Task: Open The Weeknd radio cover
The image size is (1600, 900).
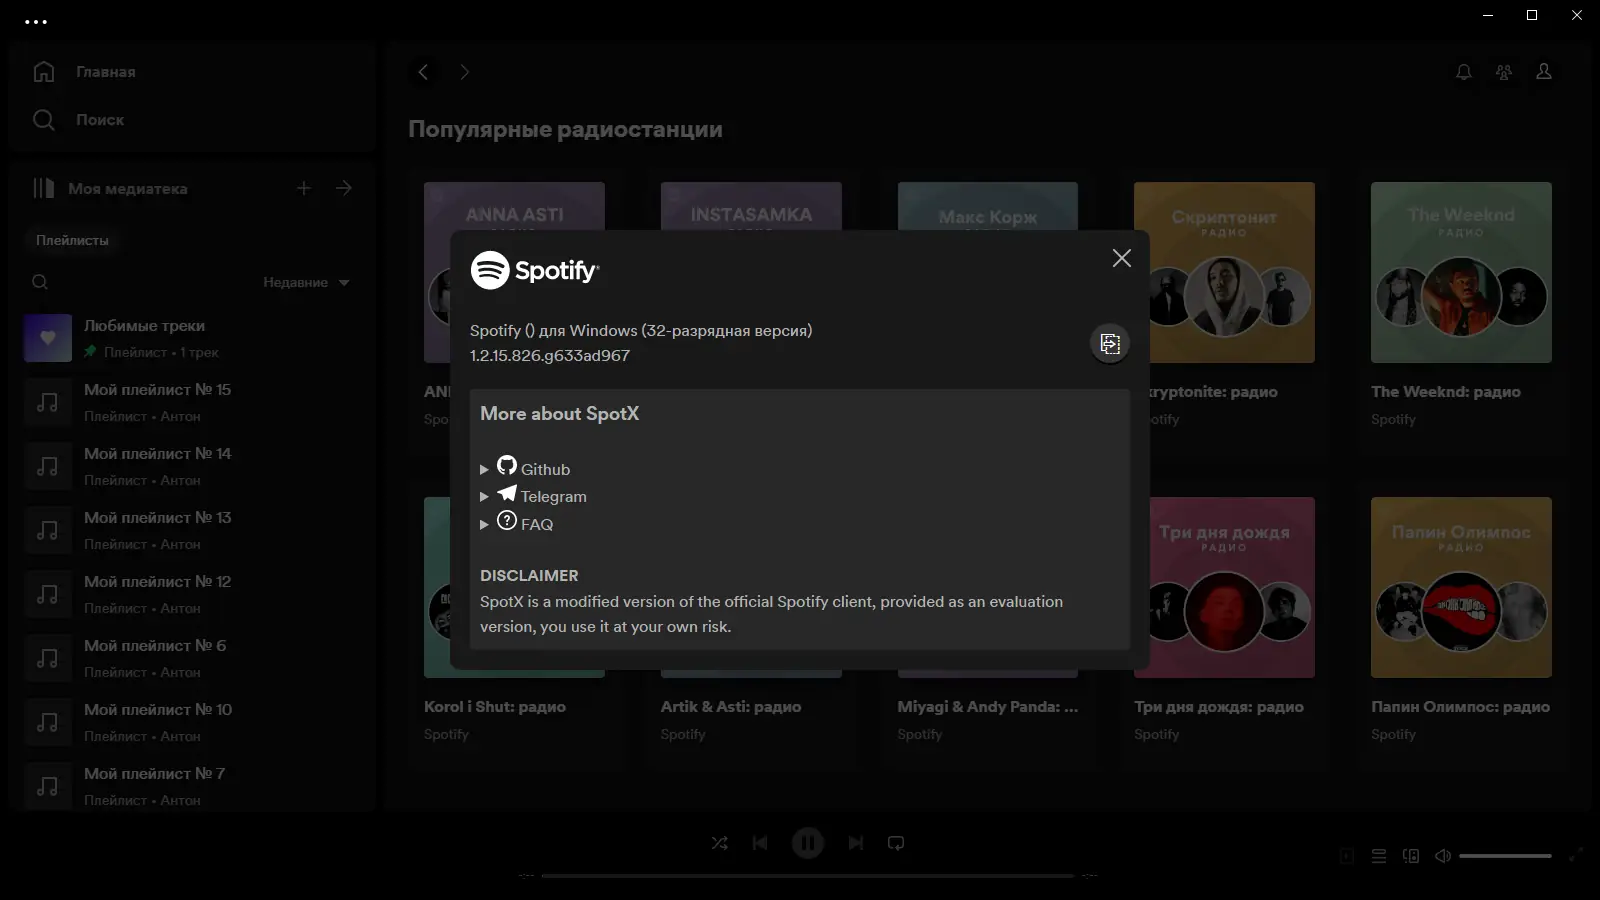Action: [x=1461, y=272]
